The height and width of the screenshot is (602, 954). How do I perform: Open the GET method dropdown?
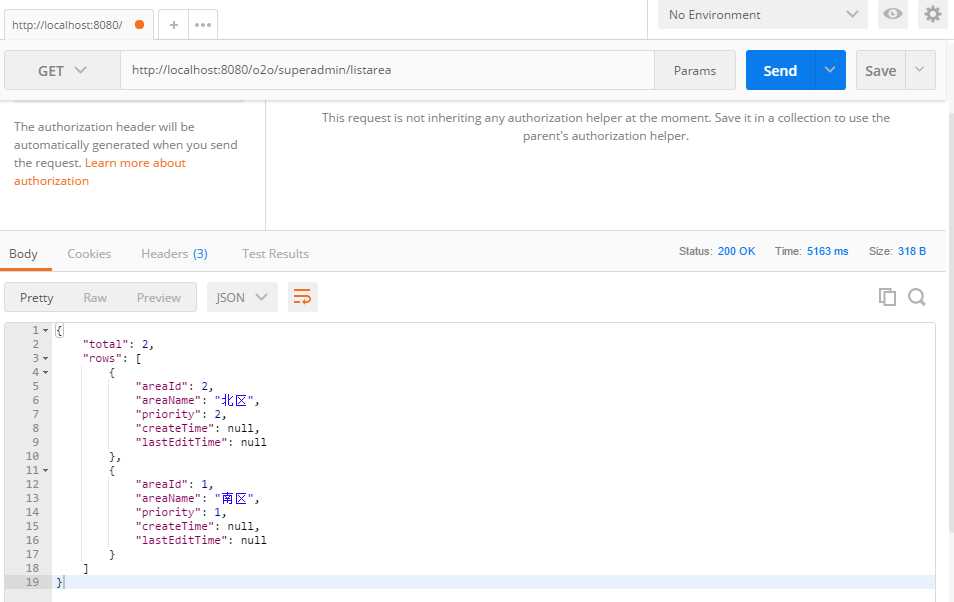62,71
